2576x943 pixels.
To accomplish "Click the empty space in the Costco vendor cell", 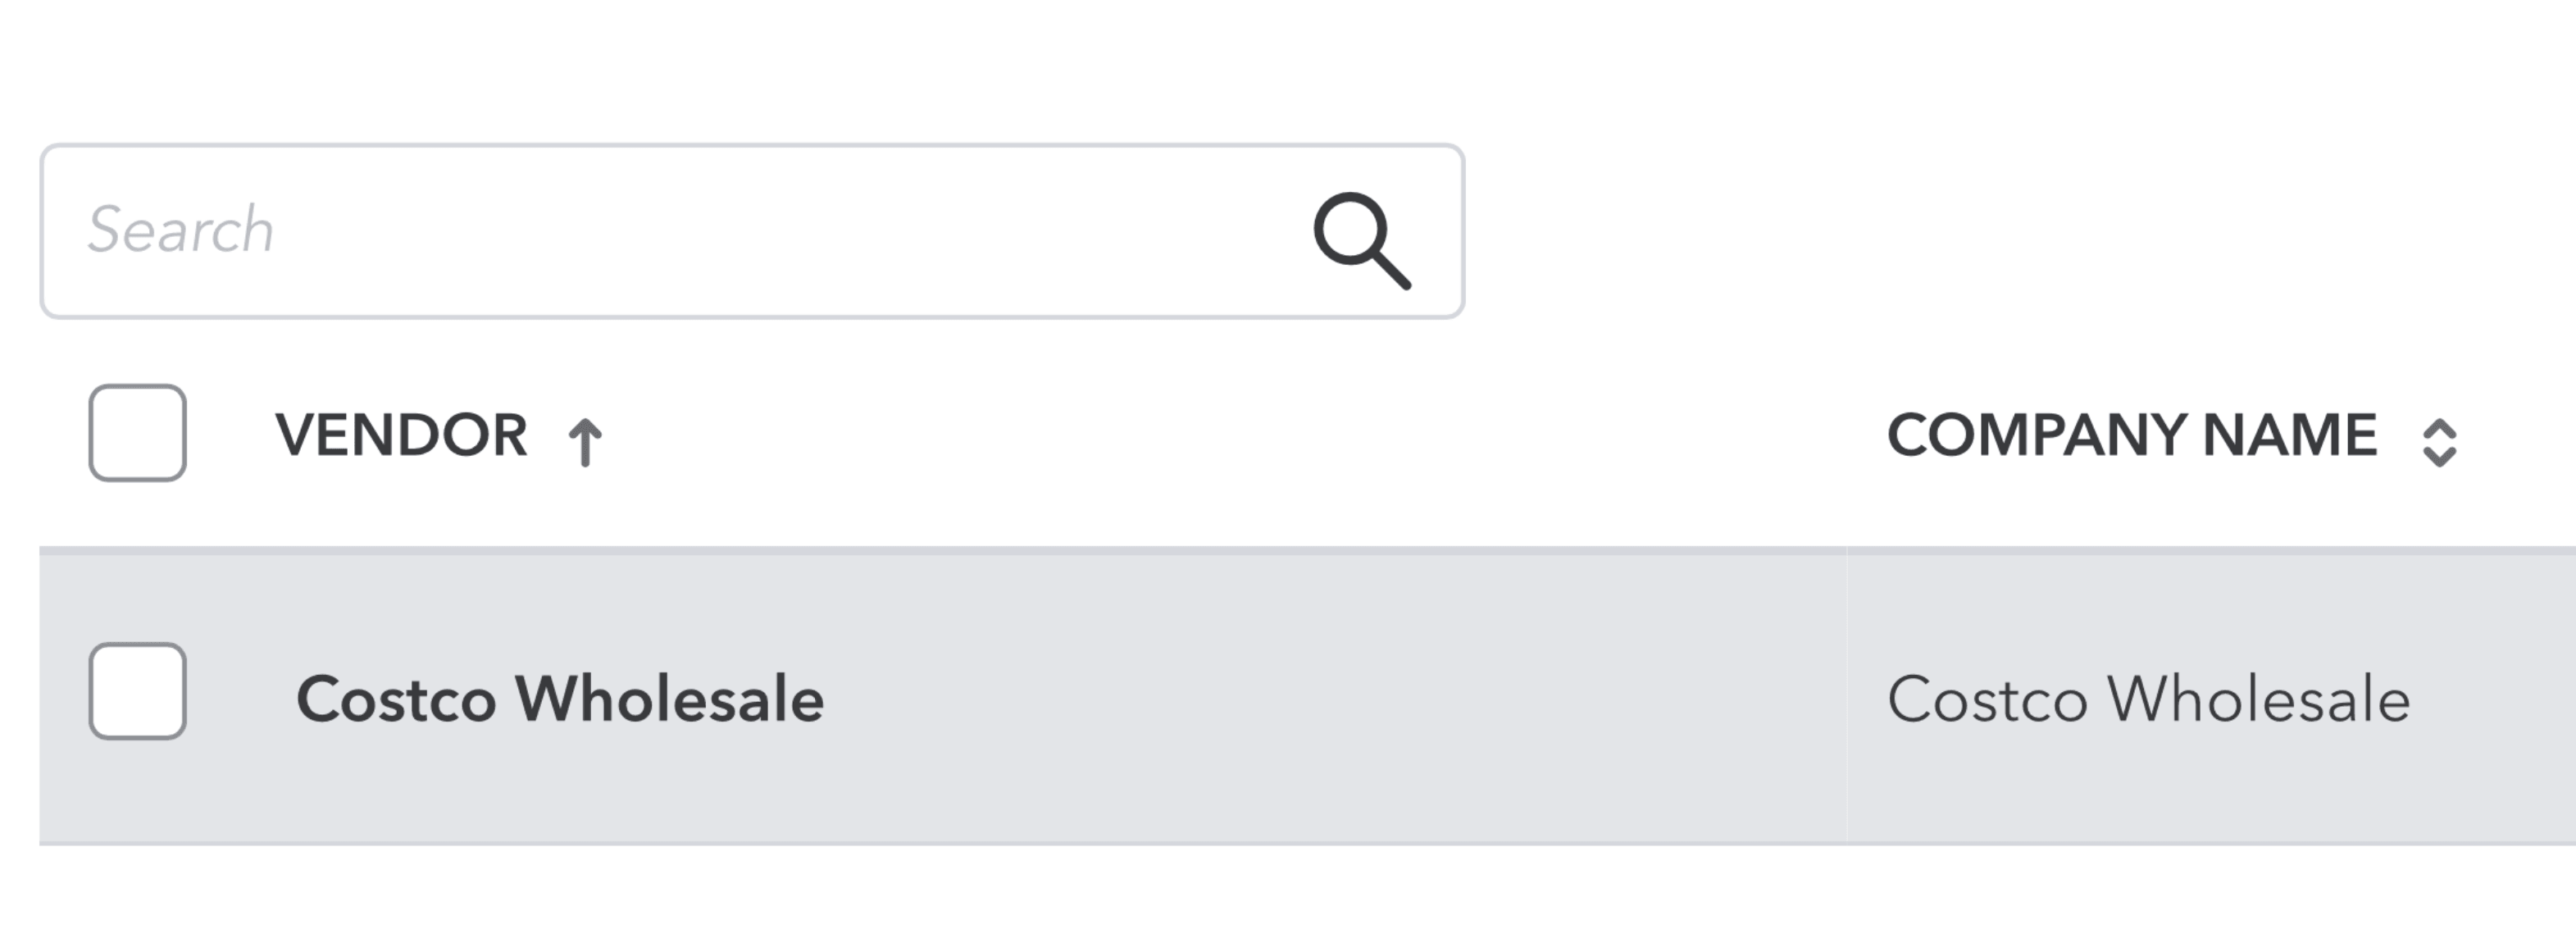I will (1300, 698).
